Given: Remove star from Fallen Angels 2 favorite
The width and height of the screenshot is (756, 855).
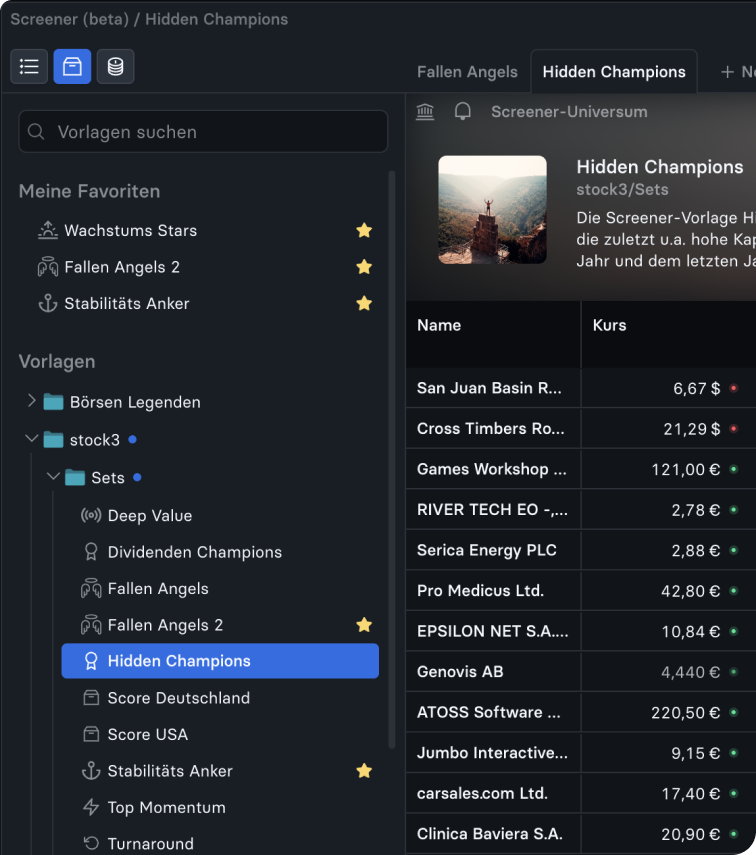Looking at the screenshot, I should click(364, 267).
